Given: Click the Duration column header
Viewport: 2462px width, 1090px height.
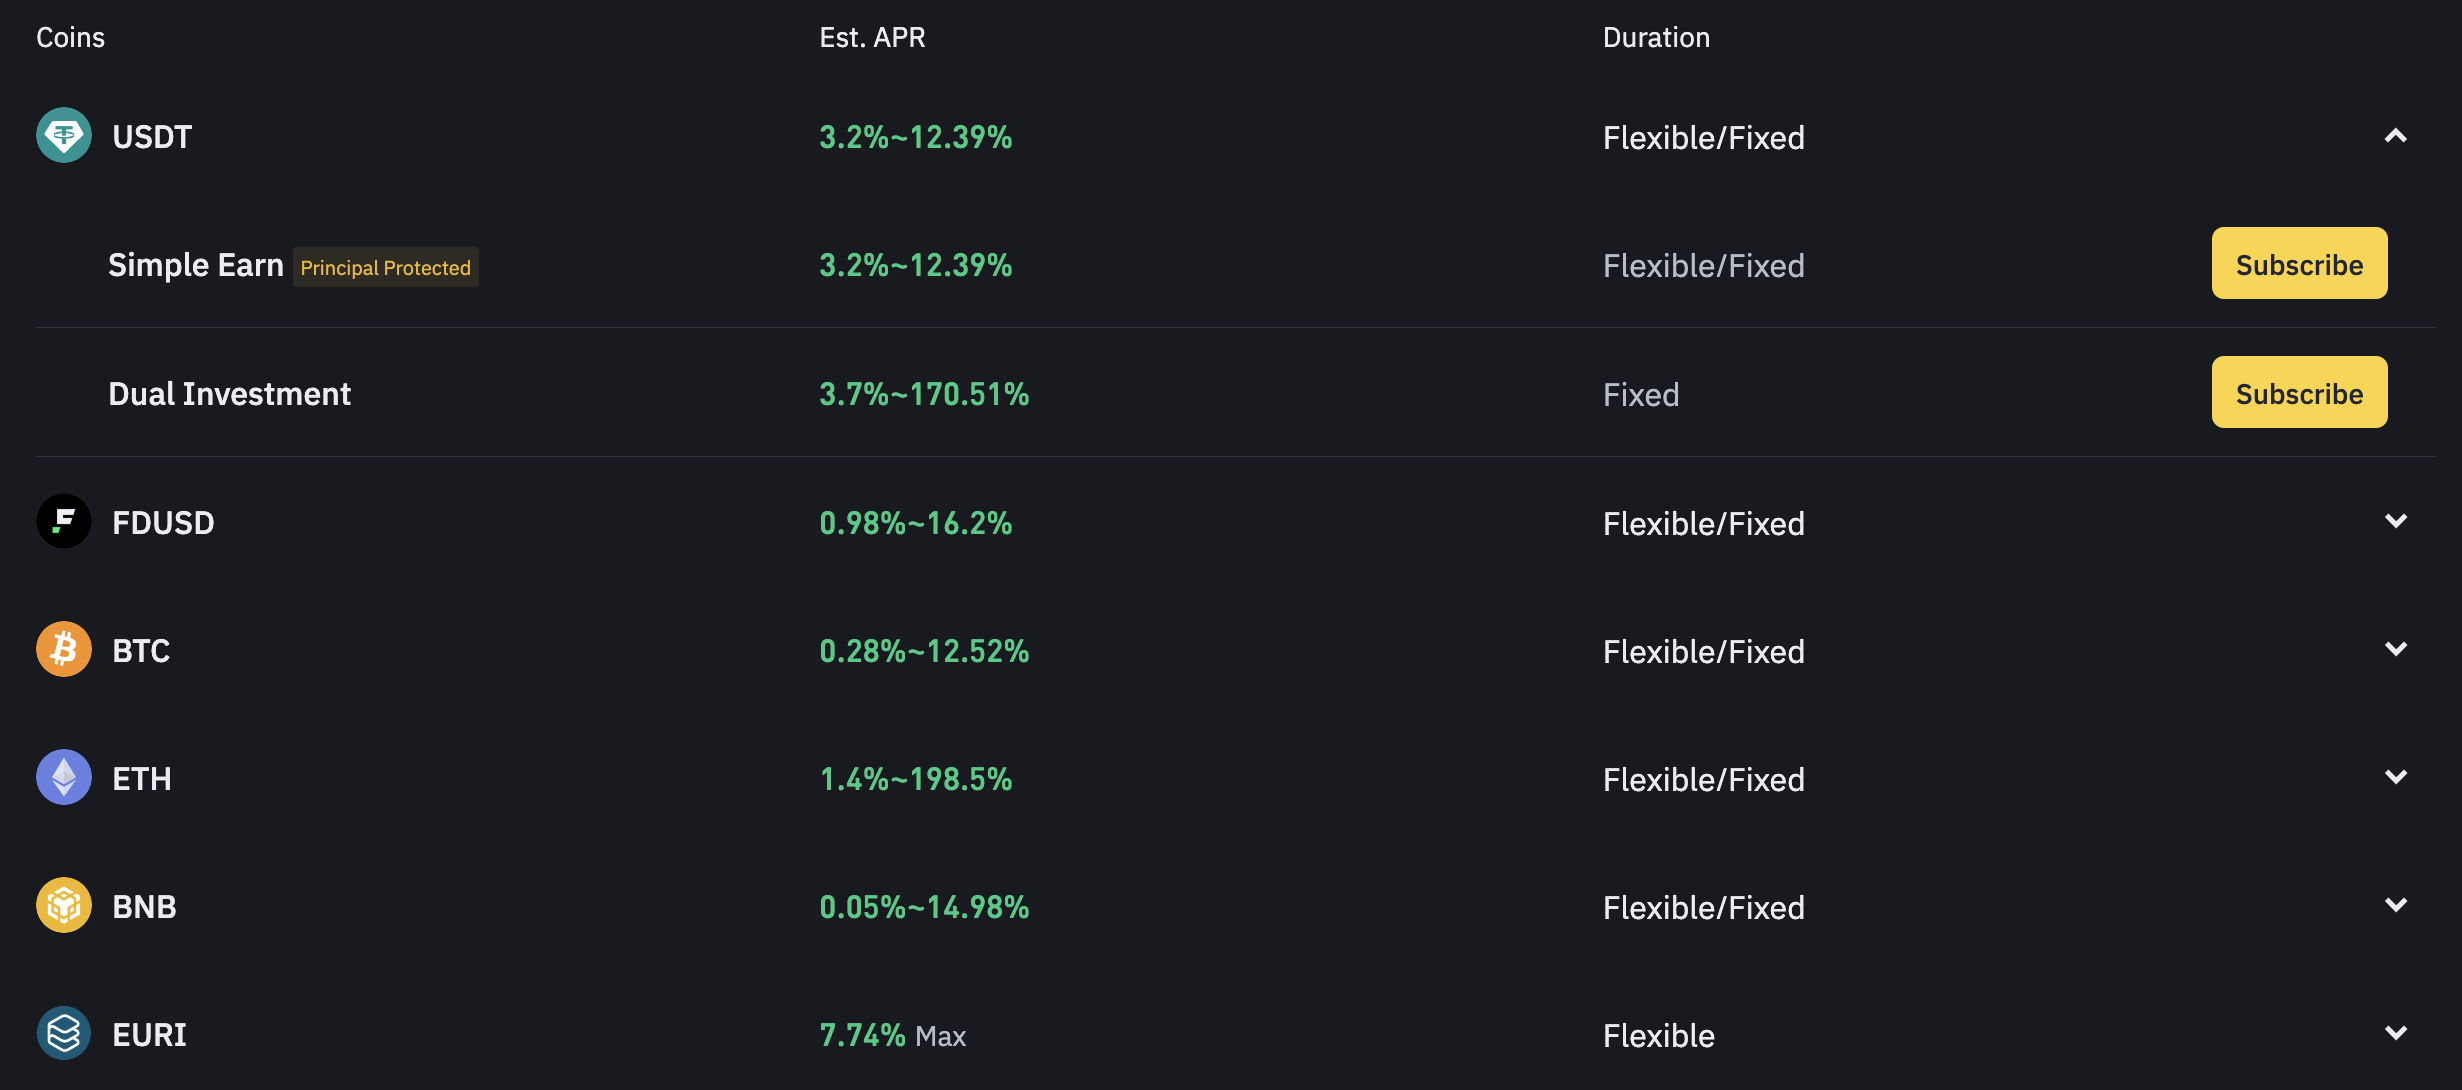Looking at the screenshot, I should click(1656, 38).
